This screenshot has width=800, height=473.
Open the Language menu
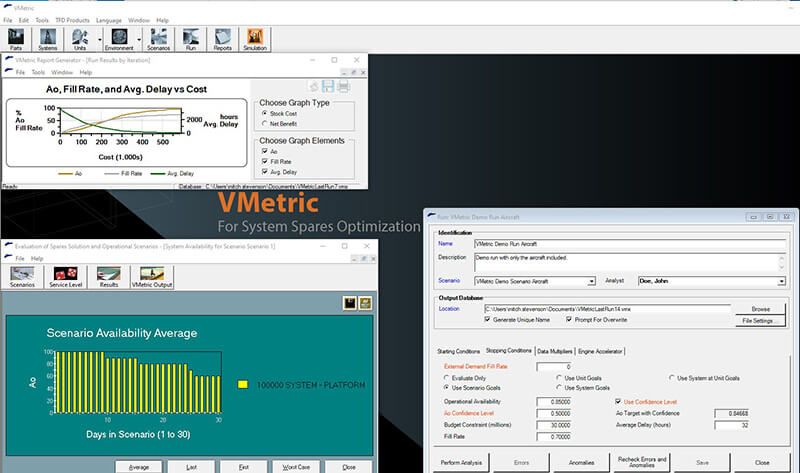tap(109, 20)
